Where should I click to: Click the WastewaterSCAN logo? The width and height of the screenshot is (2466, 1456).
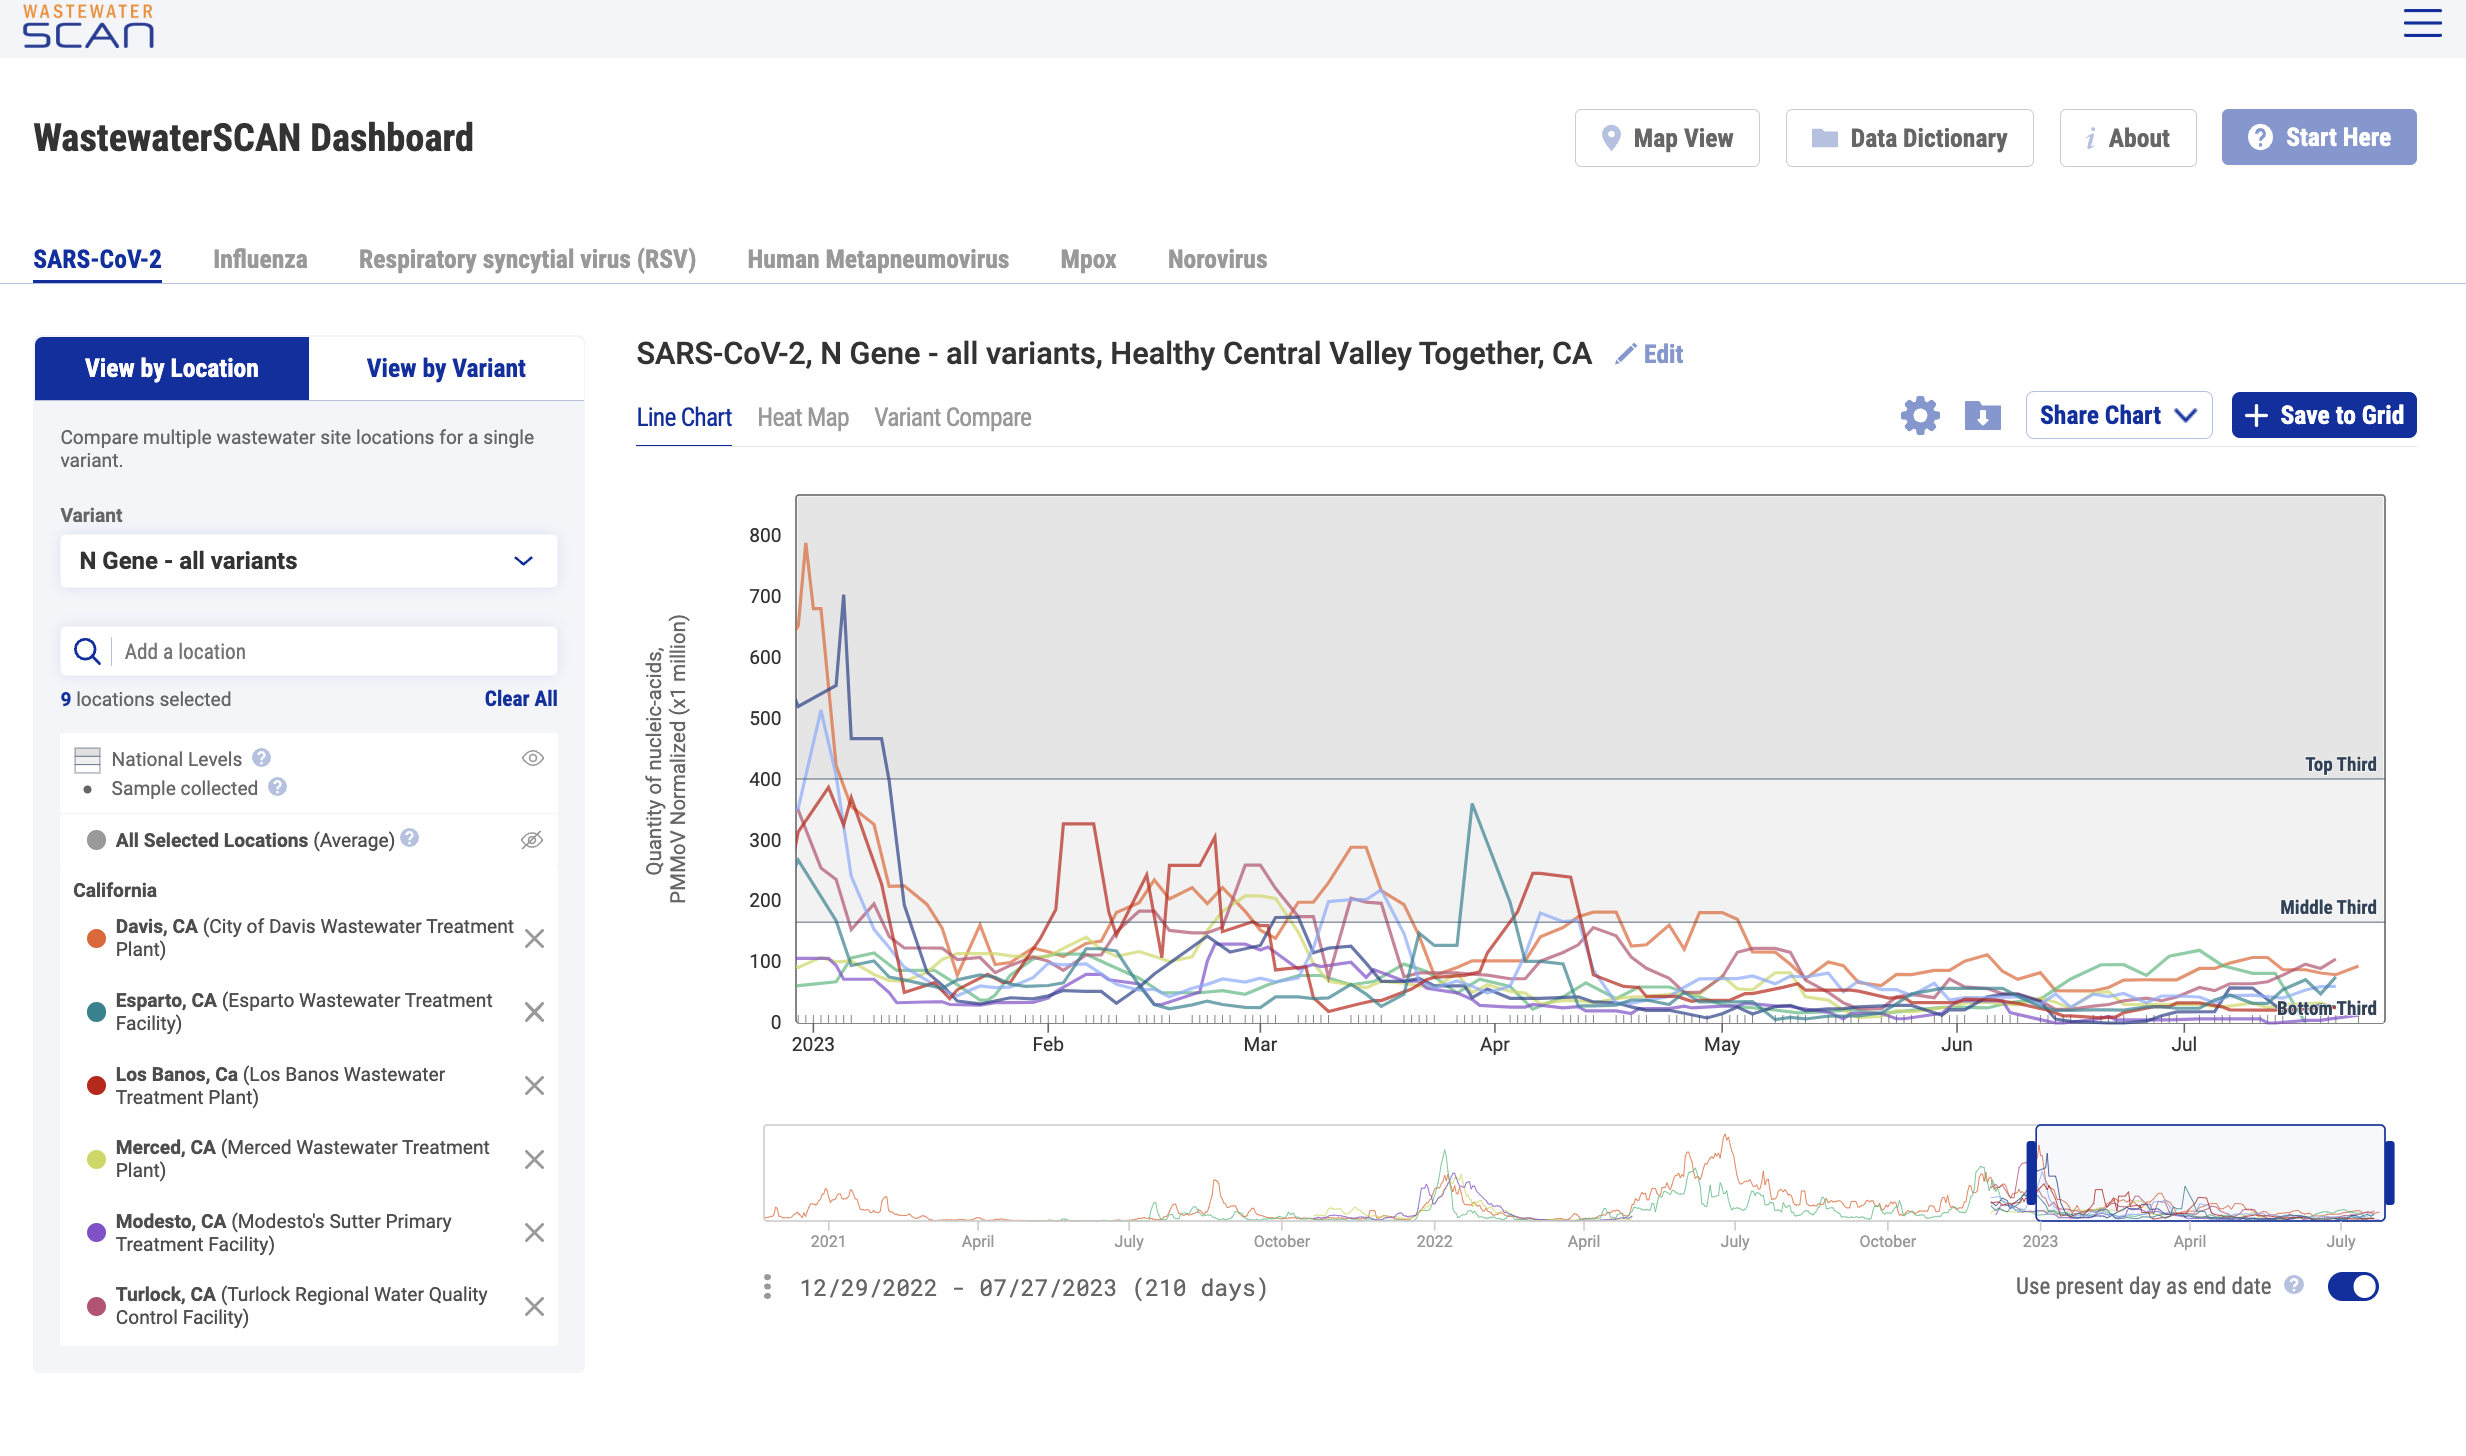[x=88, y=26]
